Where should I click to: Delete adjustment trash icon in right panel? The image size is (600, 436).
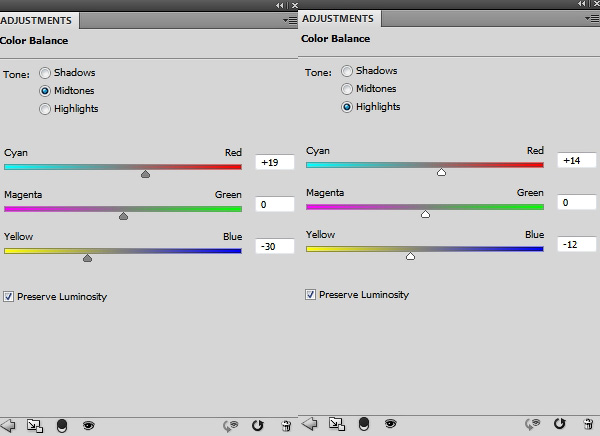tap(588, 424)
